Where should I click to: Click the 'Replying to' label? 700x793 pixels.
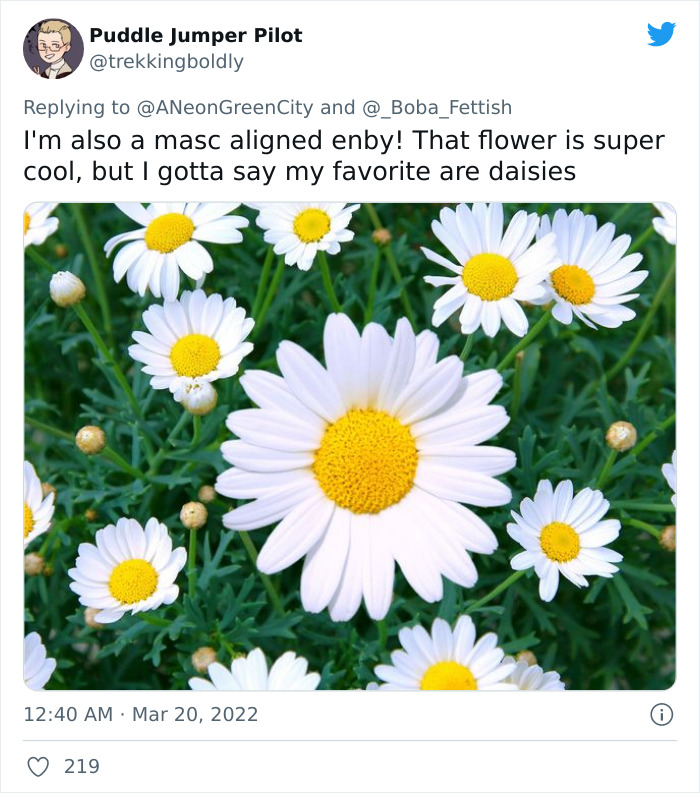77,108
